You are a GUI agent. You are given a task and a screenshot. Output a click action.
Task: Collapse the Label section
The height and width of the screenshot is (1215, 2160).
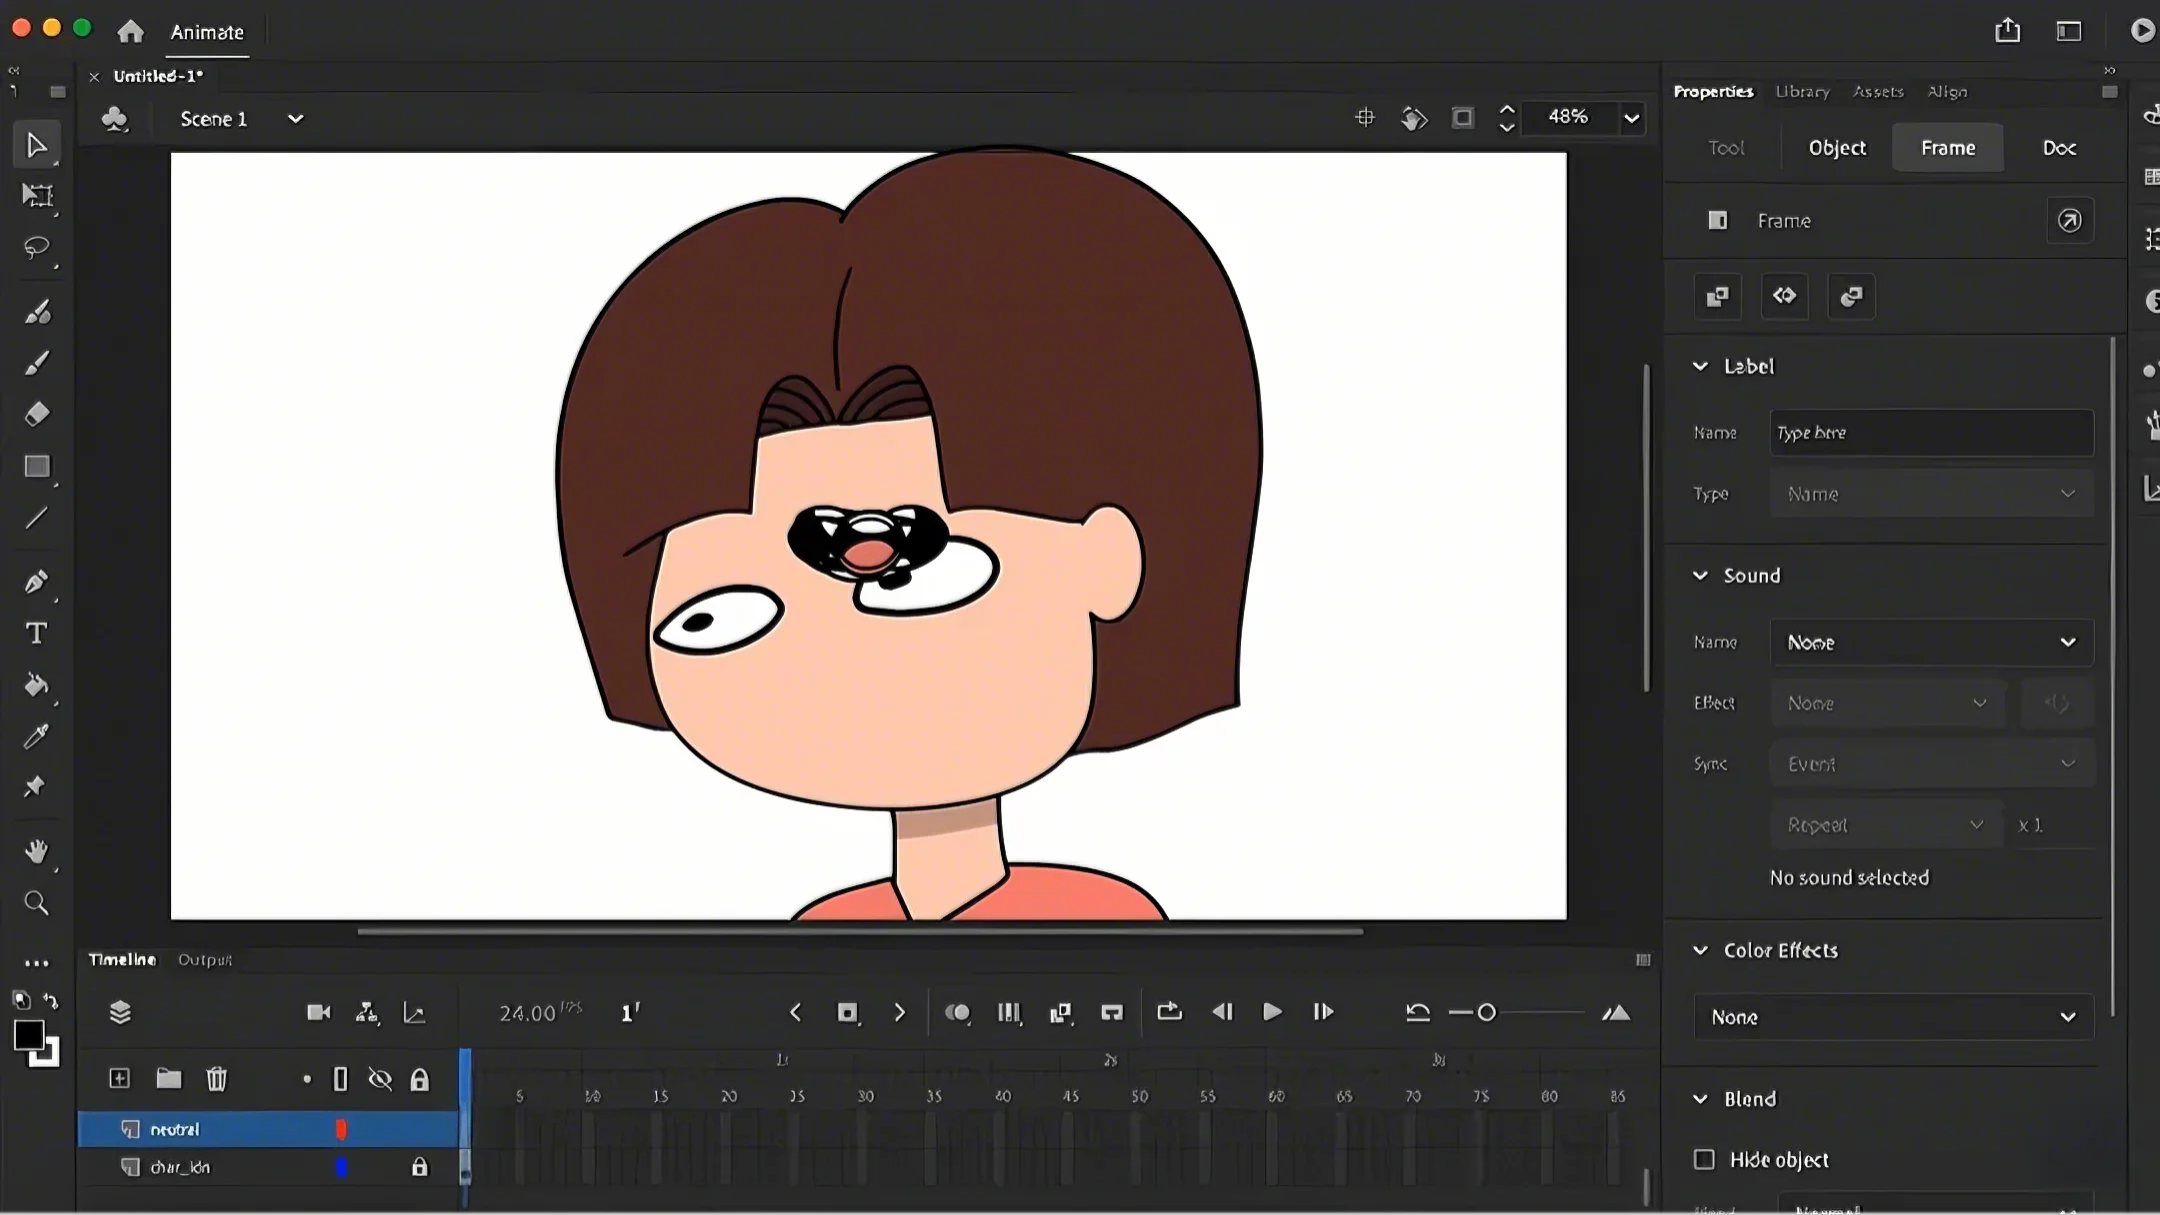pos(1700,366)
